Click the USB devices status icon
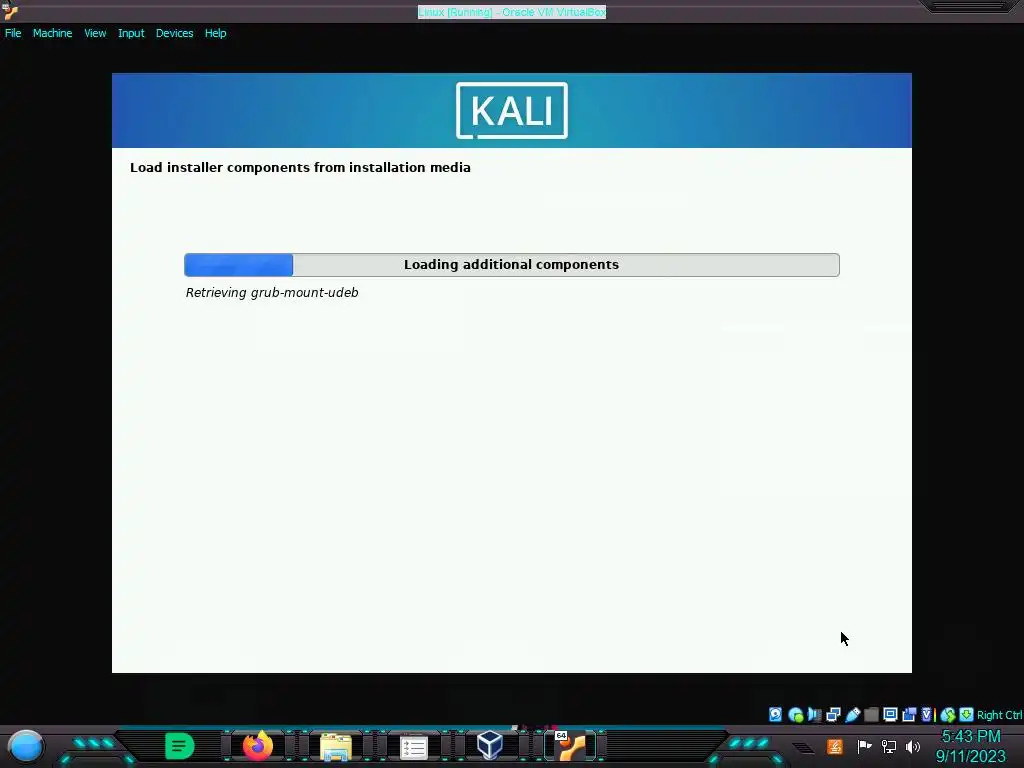The image size is (1024, 768). [x=853, y=714]
